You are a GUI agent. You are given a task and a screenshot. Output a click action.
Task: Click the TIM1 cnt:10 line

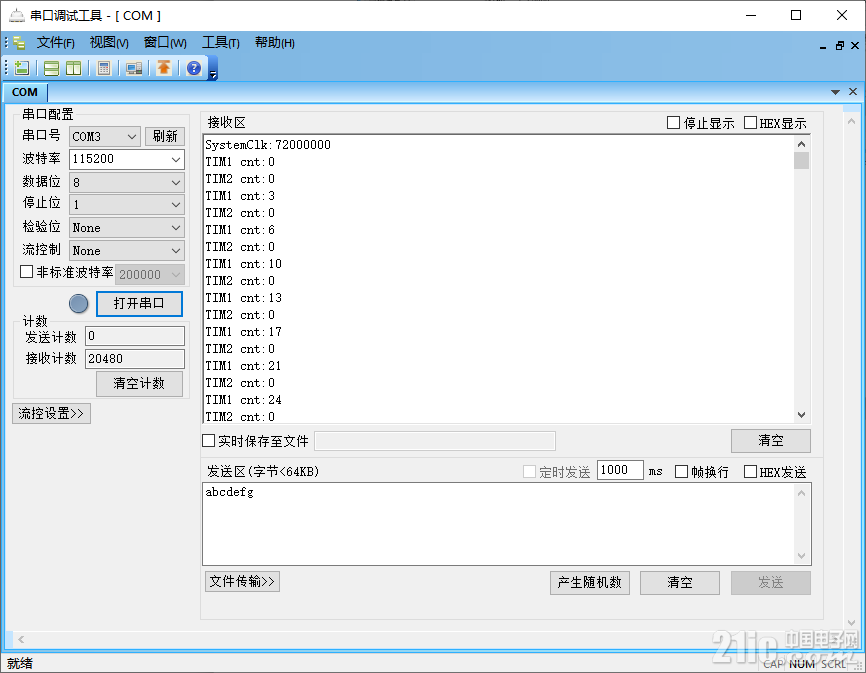click(x=244, y=264)
